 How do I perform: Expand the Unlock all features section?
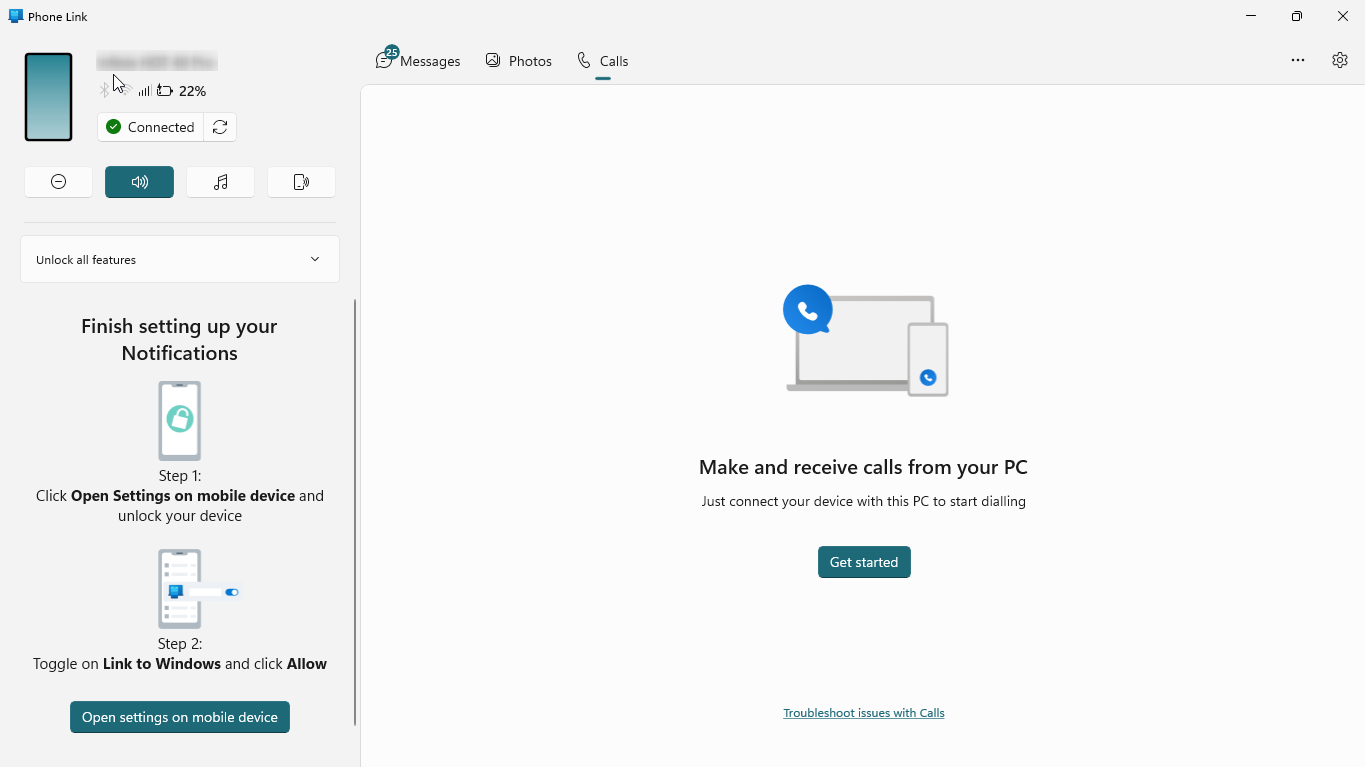tap(179, 259)
